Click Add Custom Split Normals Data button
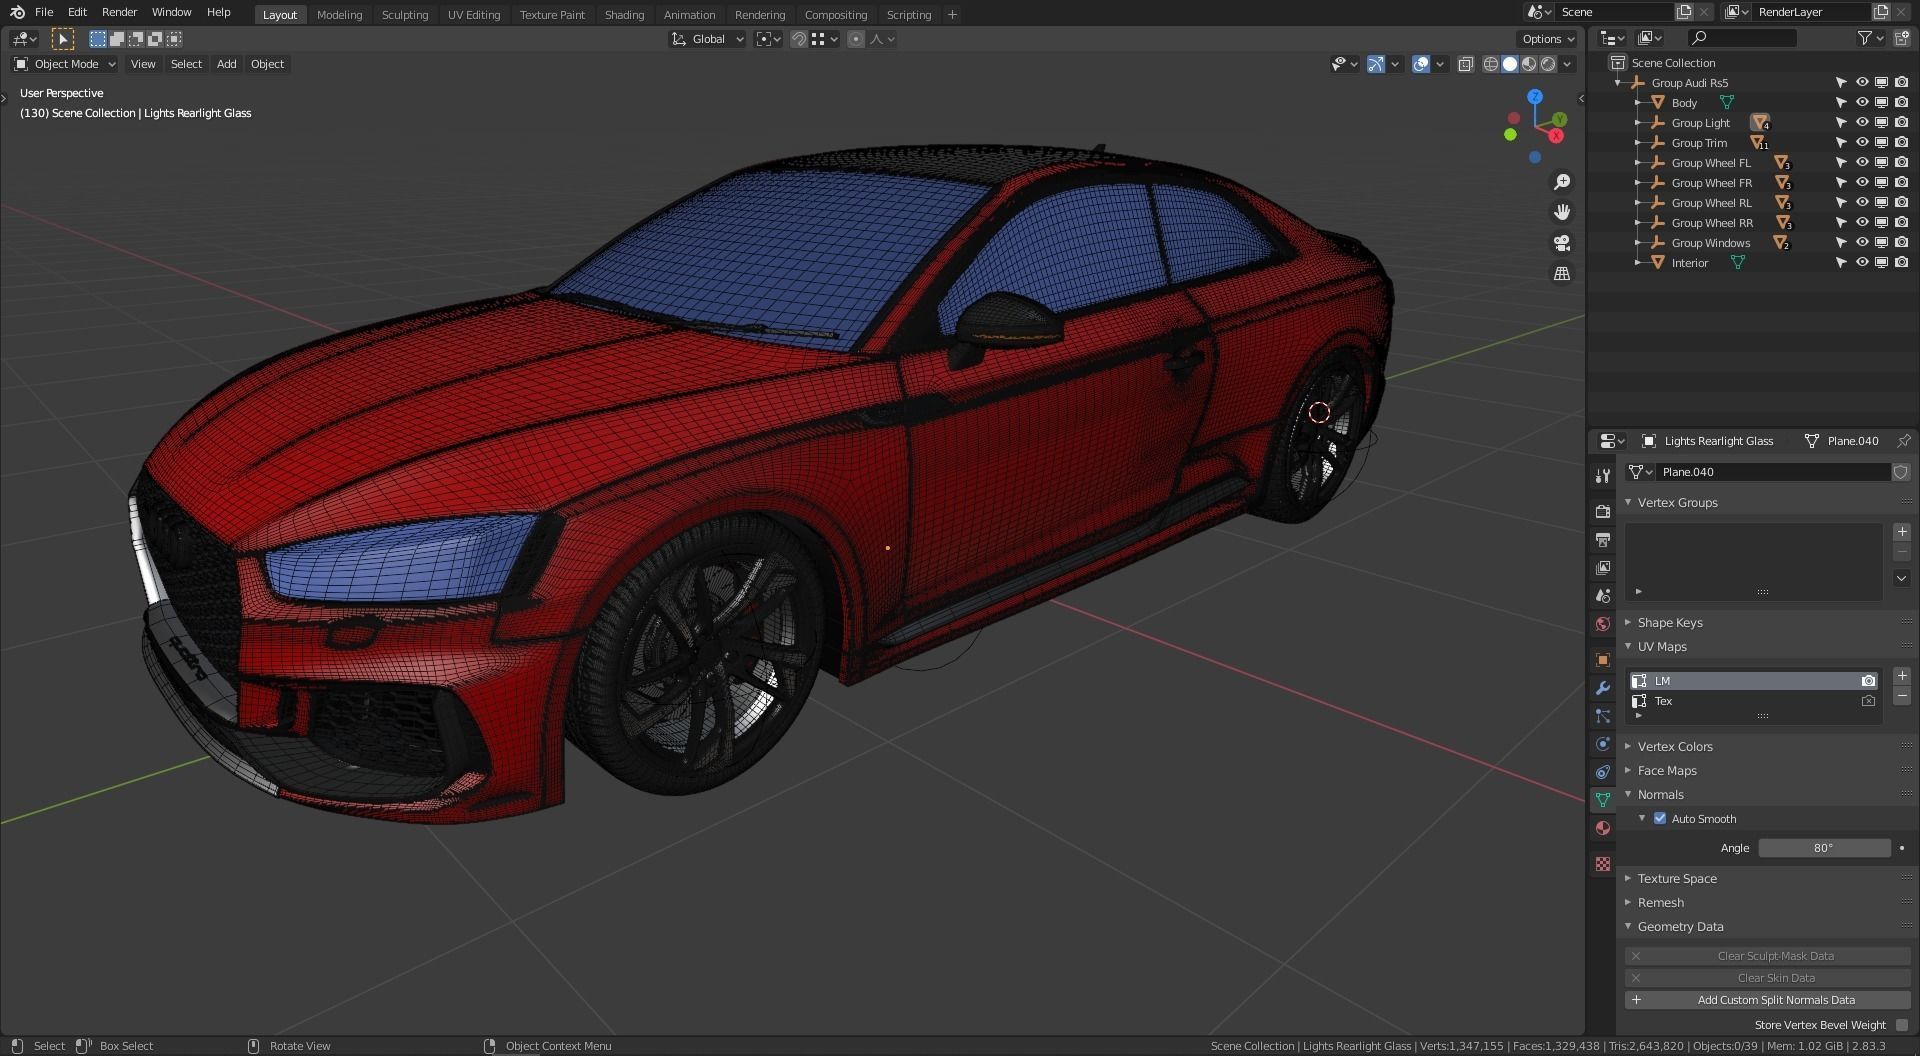1920x1056 pixels. (1767, 1000)
